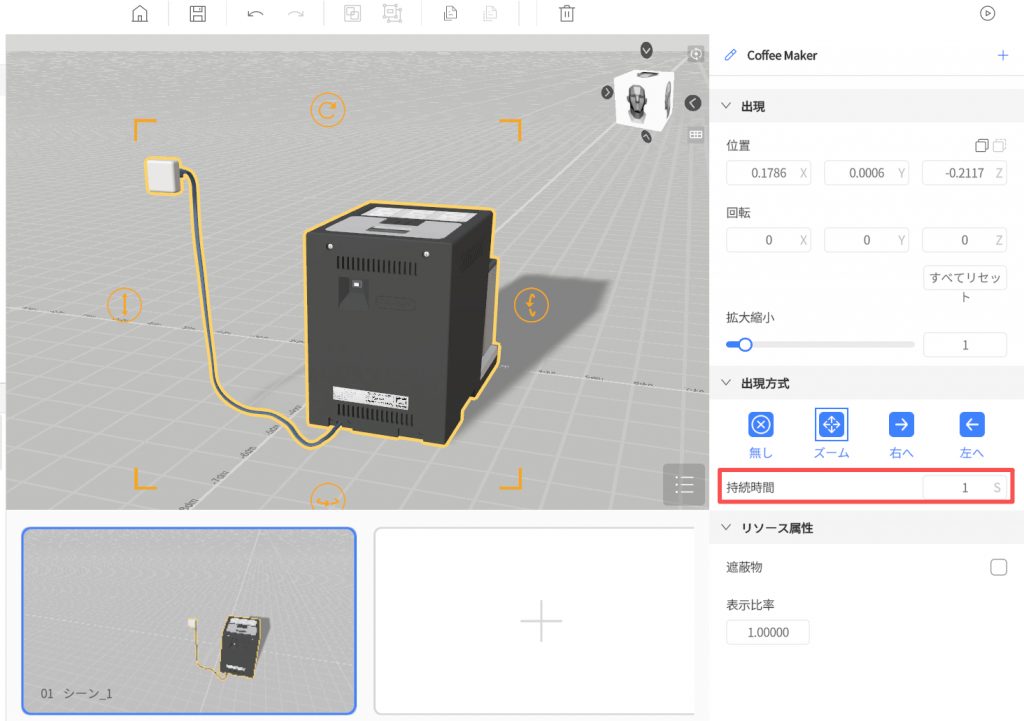1024x721 pixels.
Task: Click the すべてリセット button
Action: [x=964, y=286]
